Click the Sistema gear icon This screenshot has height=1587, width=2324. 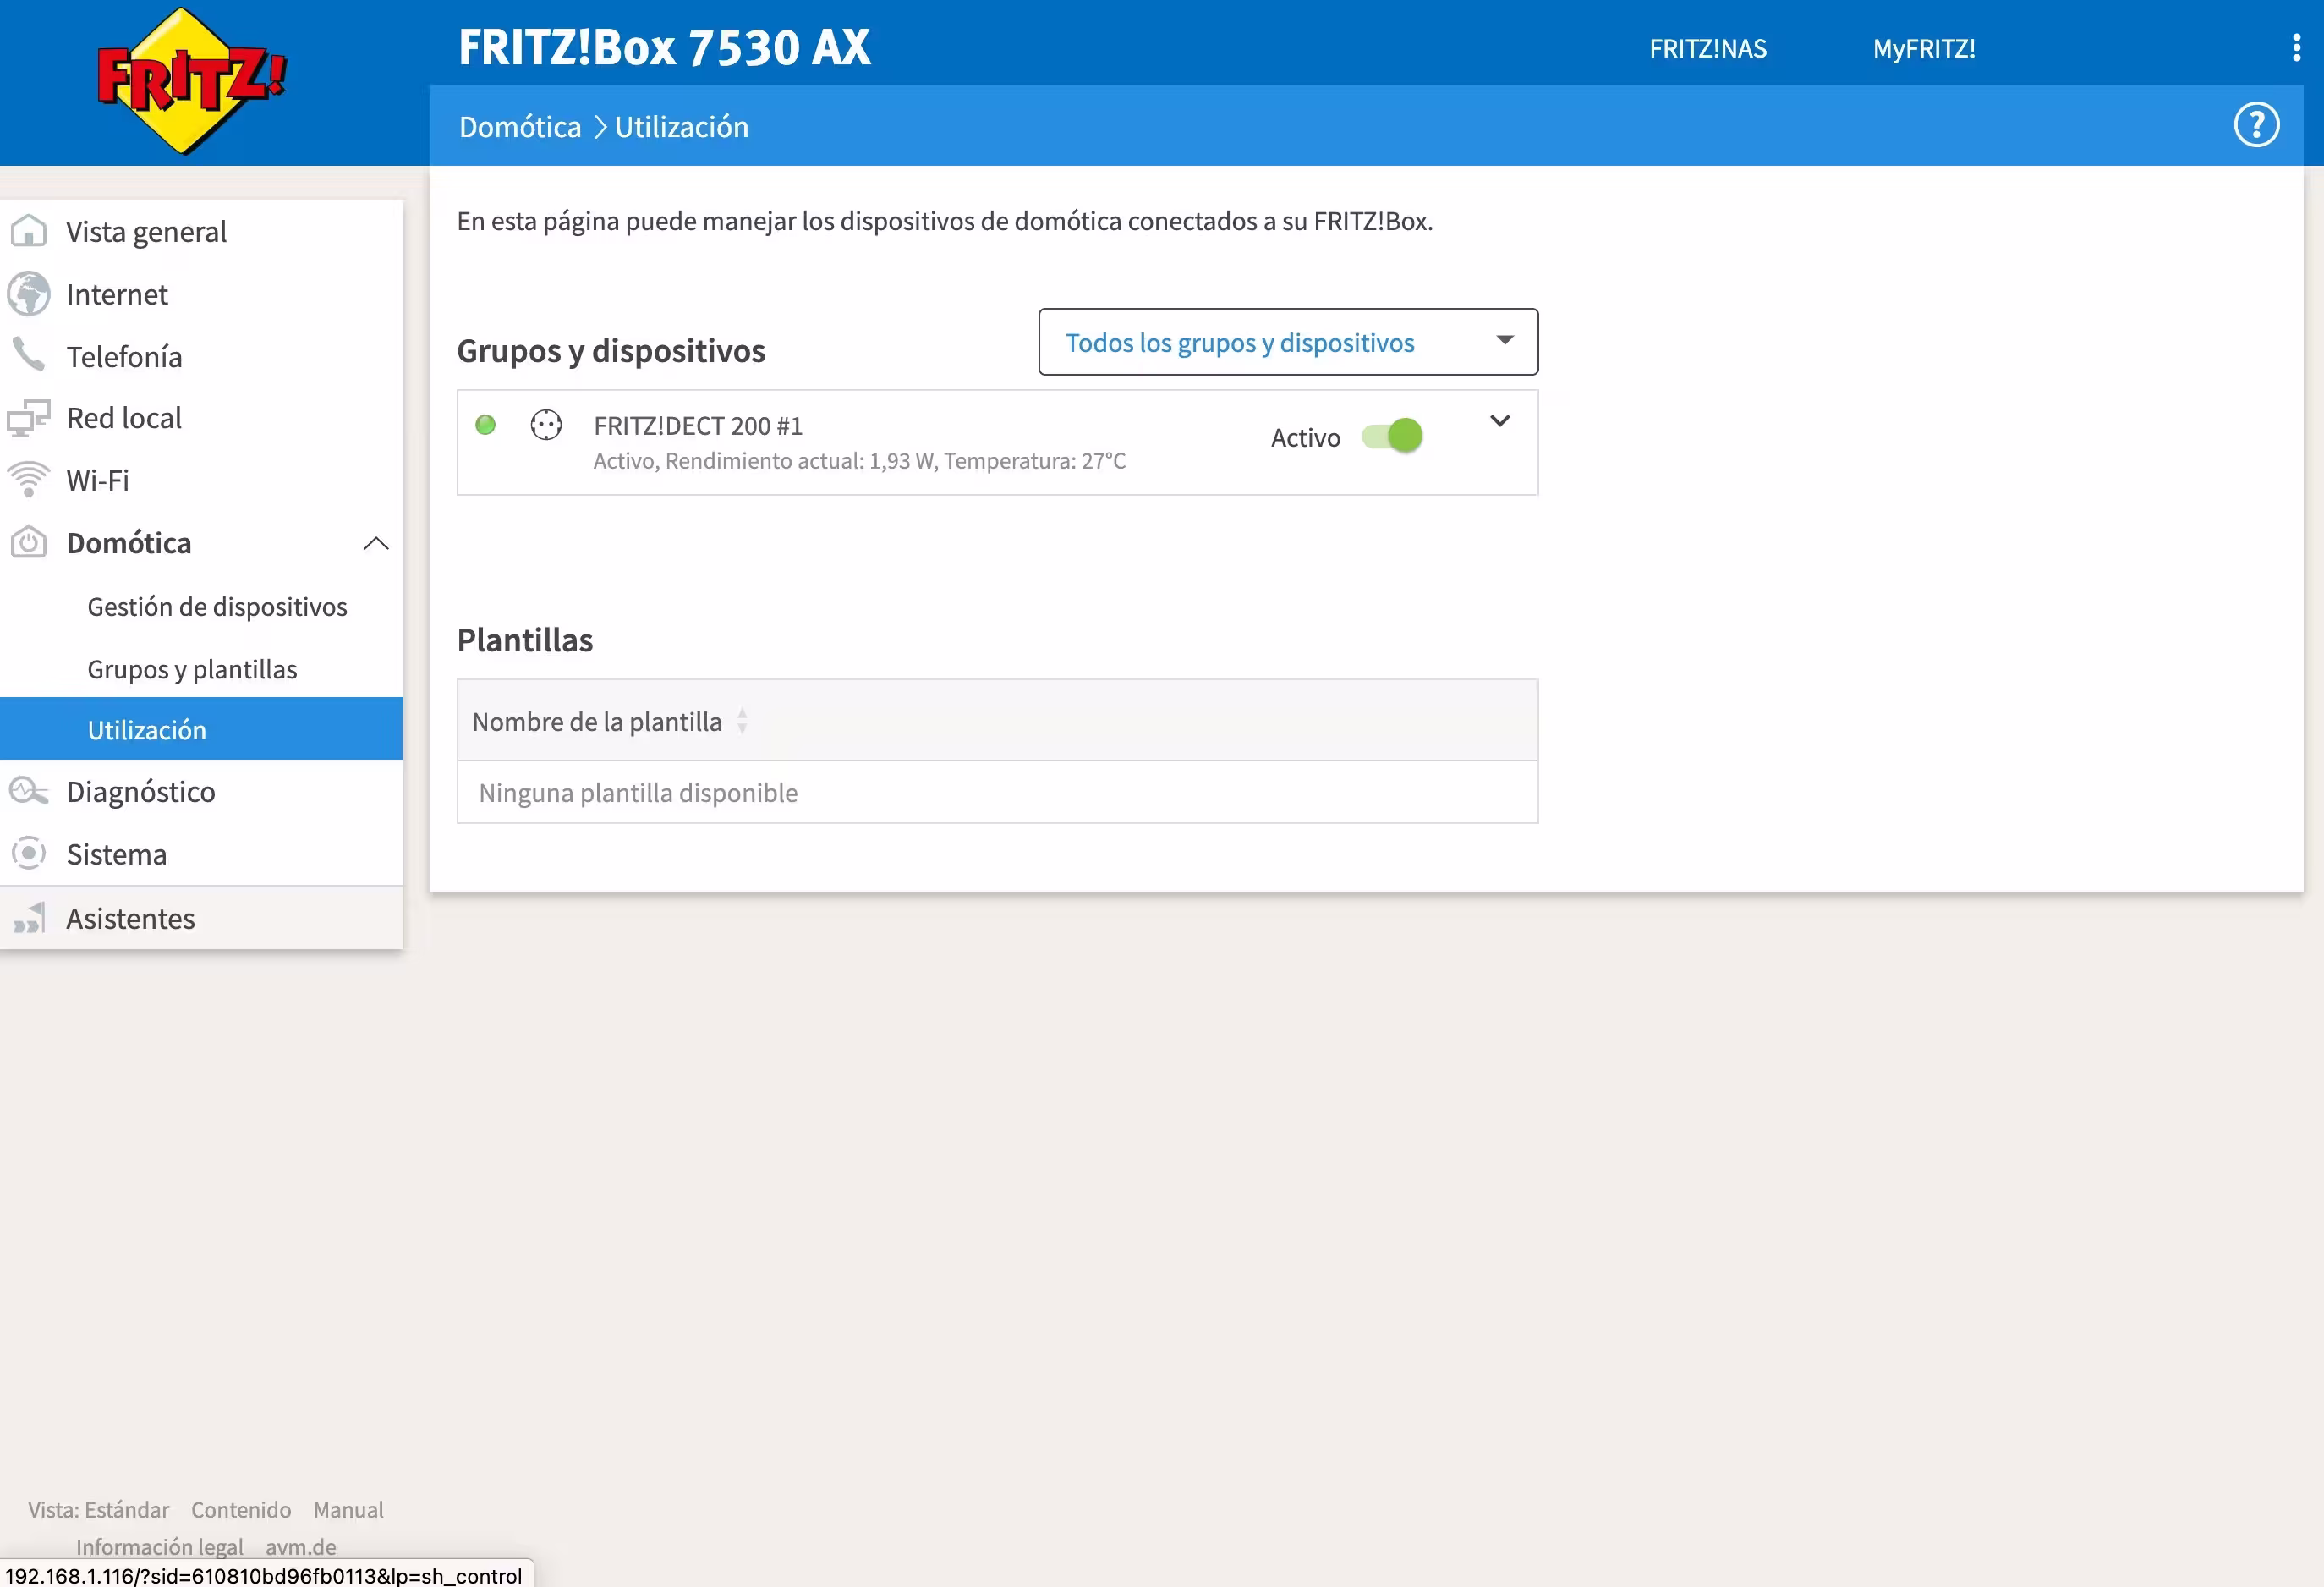pos(28,854)
